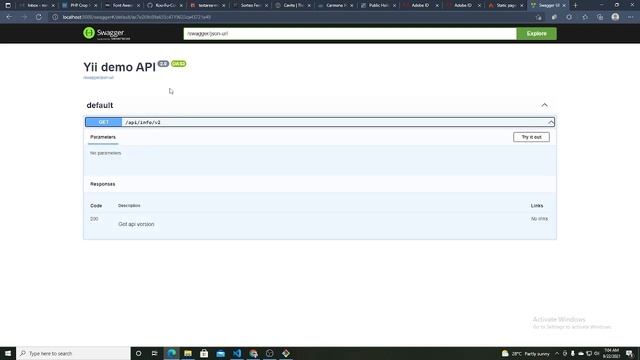Open the weather widget on taskbar
Viewport: 640px width, 360px height.
(x=526, y=353)
